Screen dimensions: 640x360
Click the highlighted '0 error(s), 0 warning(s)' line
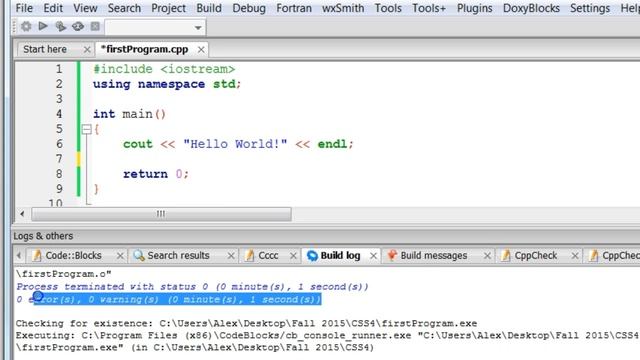click(x=169, y=299)
